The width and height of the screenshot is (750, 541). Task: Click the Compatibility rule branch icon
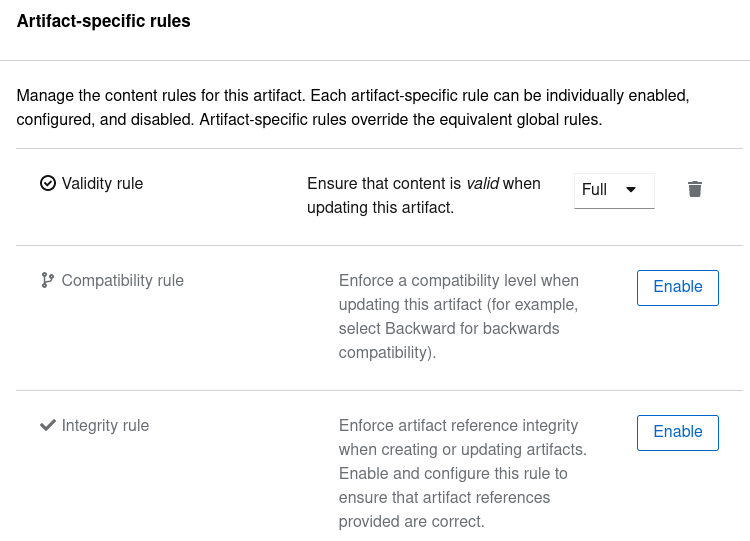click(47, 280)
